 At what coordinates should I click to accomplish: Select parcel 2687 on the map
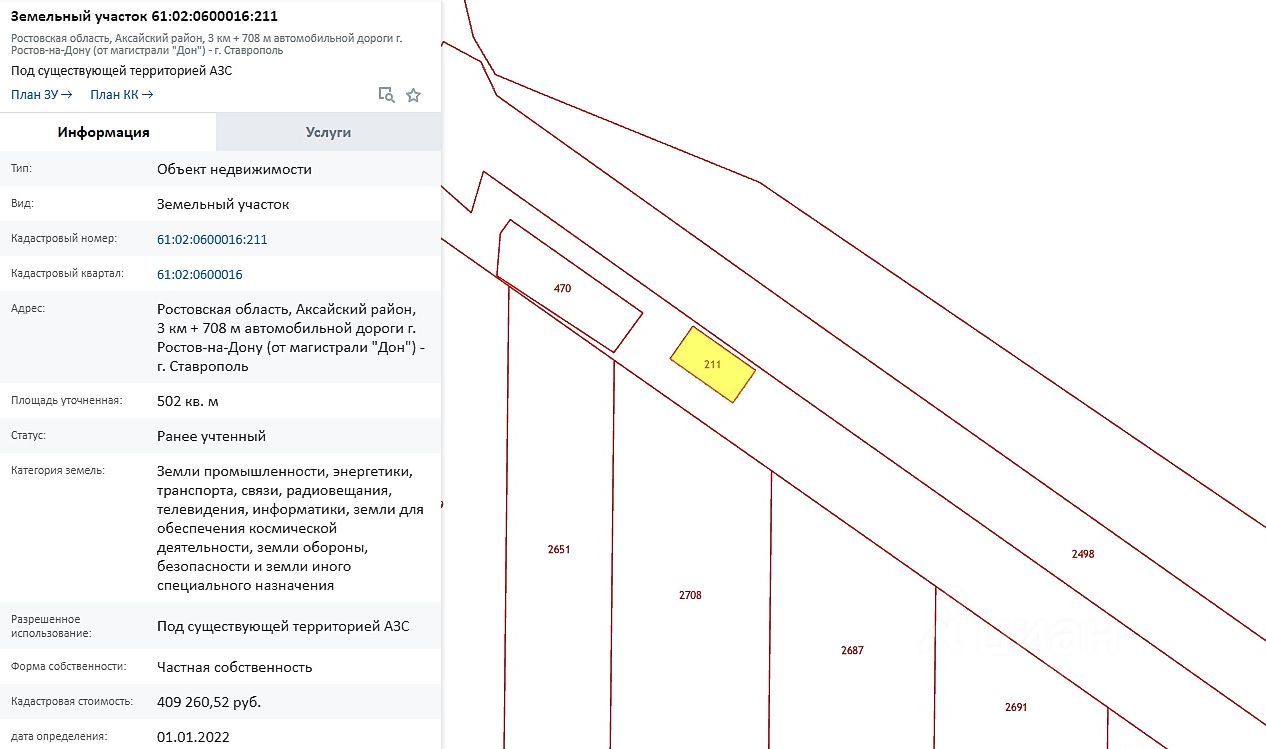click(852, 650)
